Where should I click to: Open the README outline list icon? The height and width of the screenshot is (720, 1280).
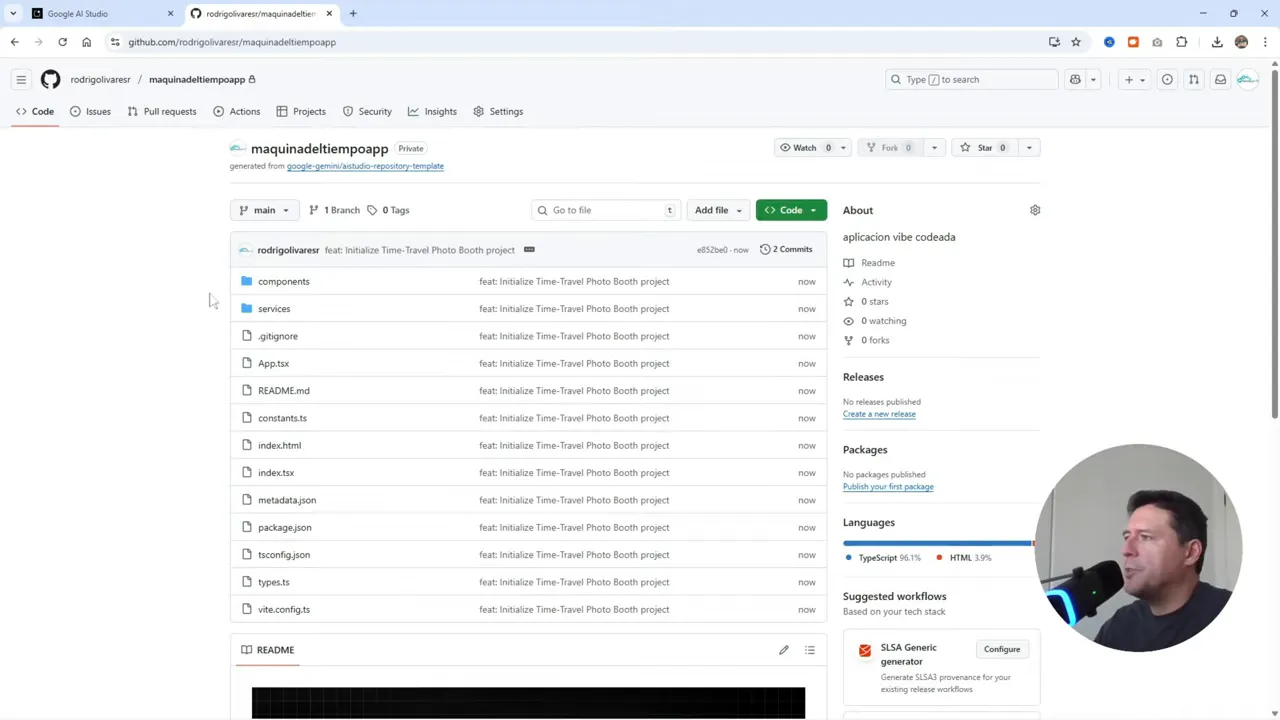810,650
